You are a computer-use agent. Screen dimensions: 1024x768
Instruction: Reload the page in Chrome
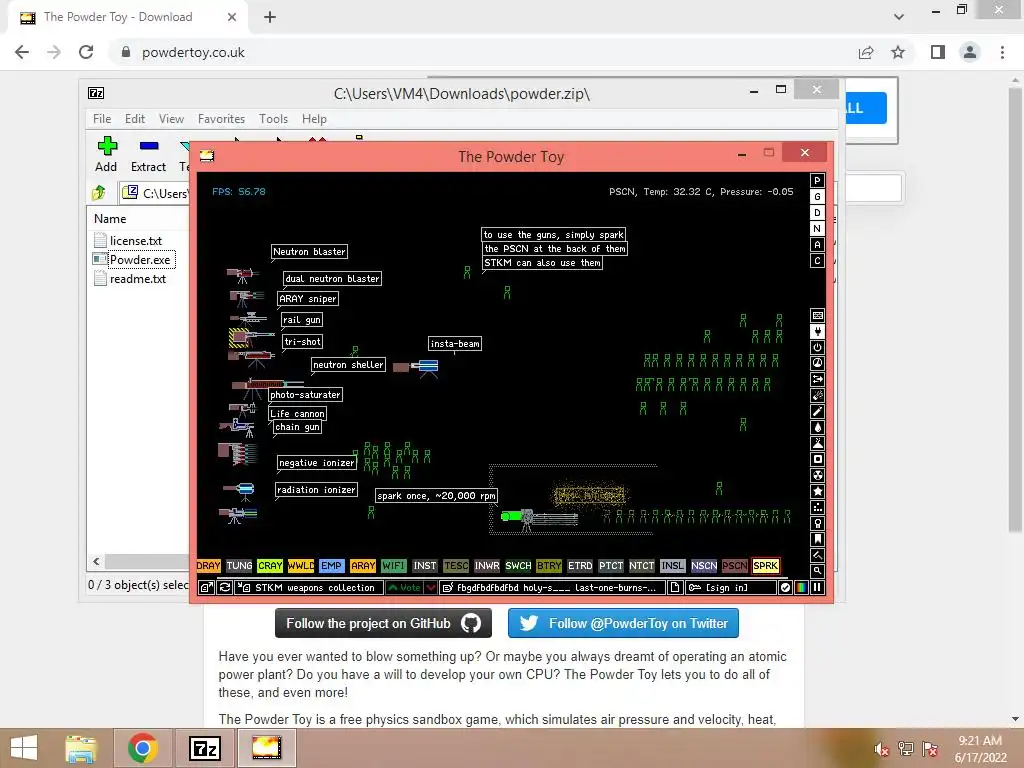[x=86, y=52]
